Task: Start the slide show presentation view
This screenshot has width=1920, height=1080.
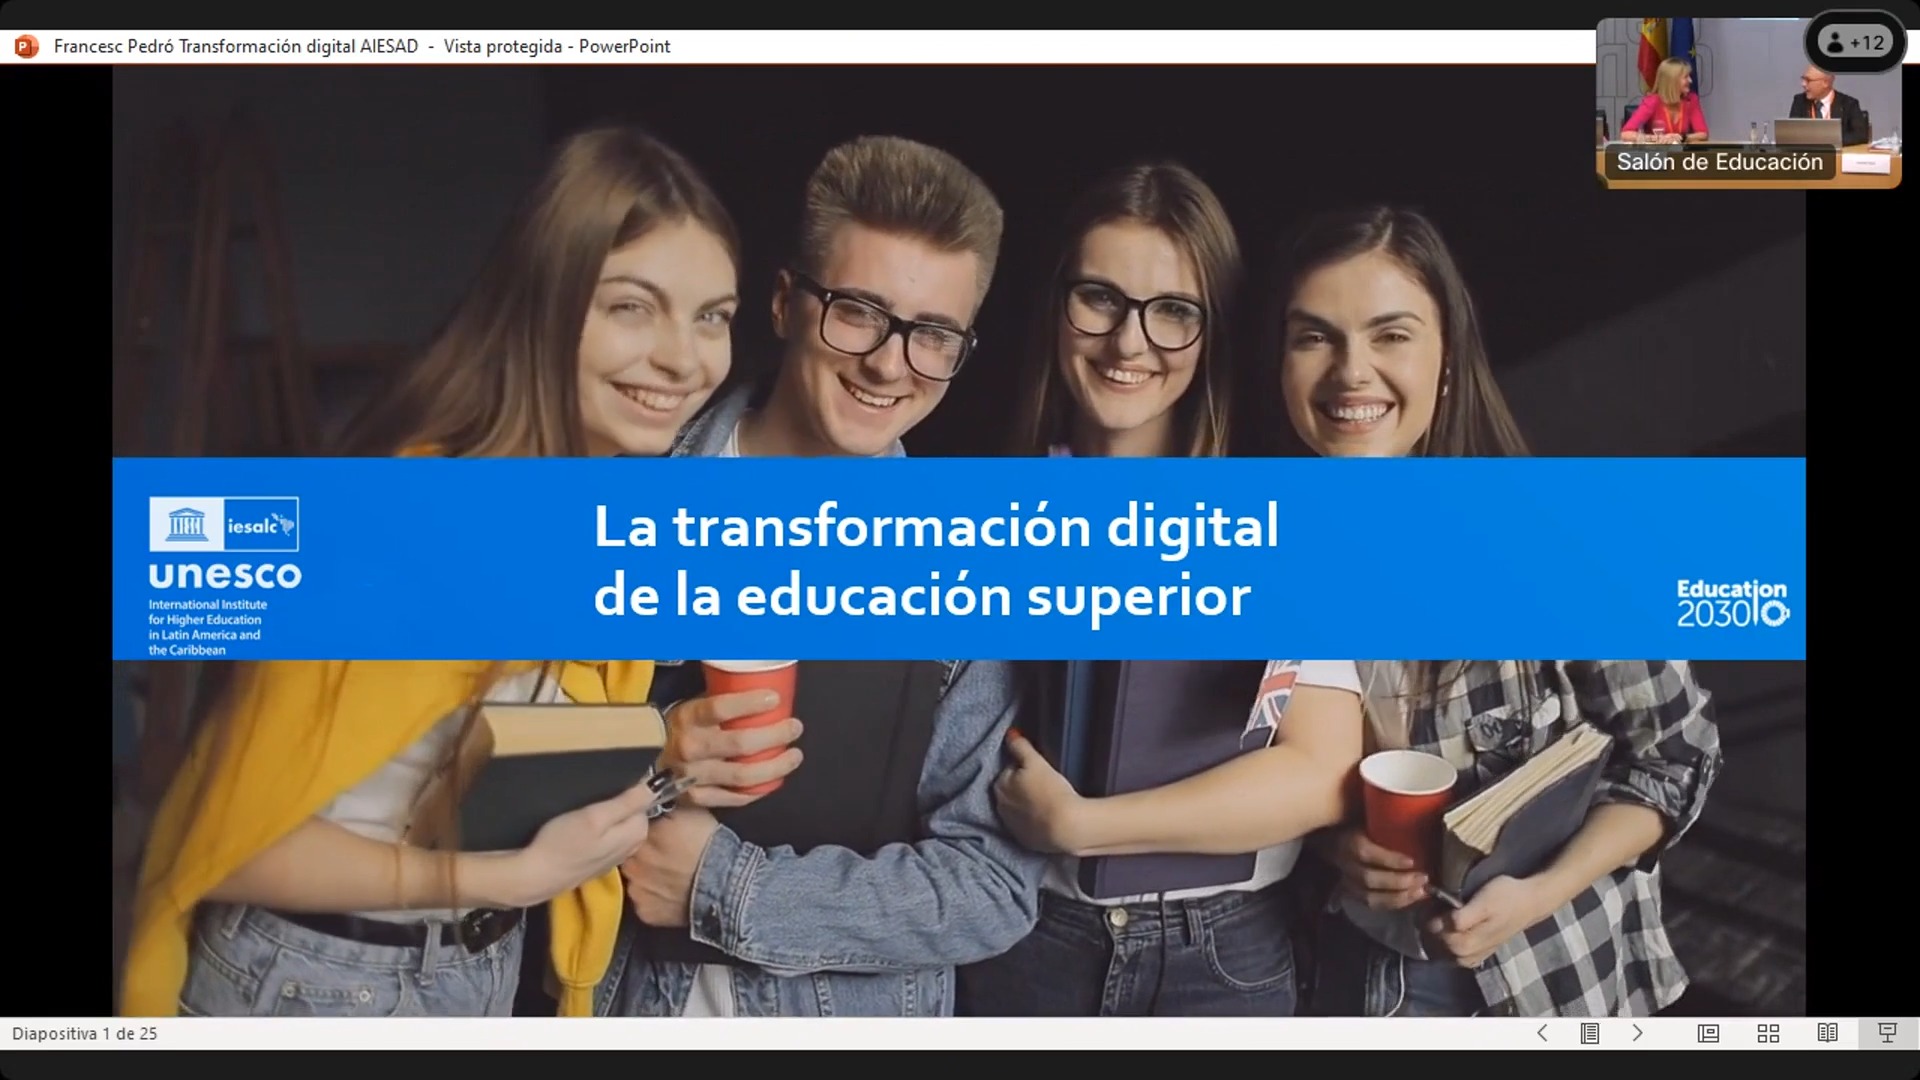Action: [x=1887, y=1033]
